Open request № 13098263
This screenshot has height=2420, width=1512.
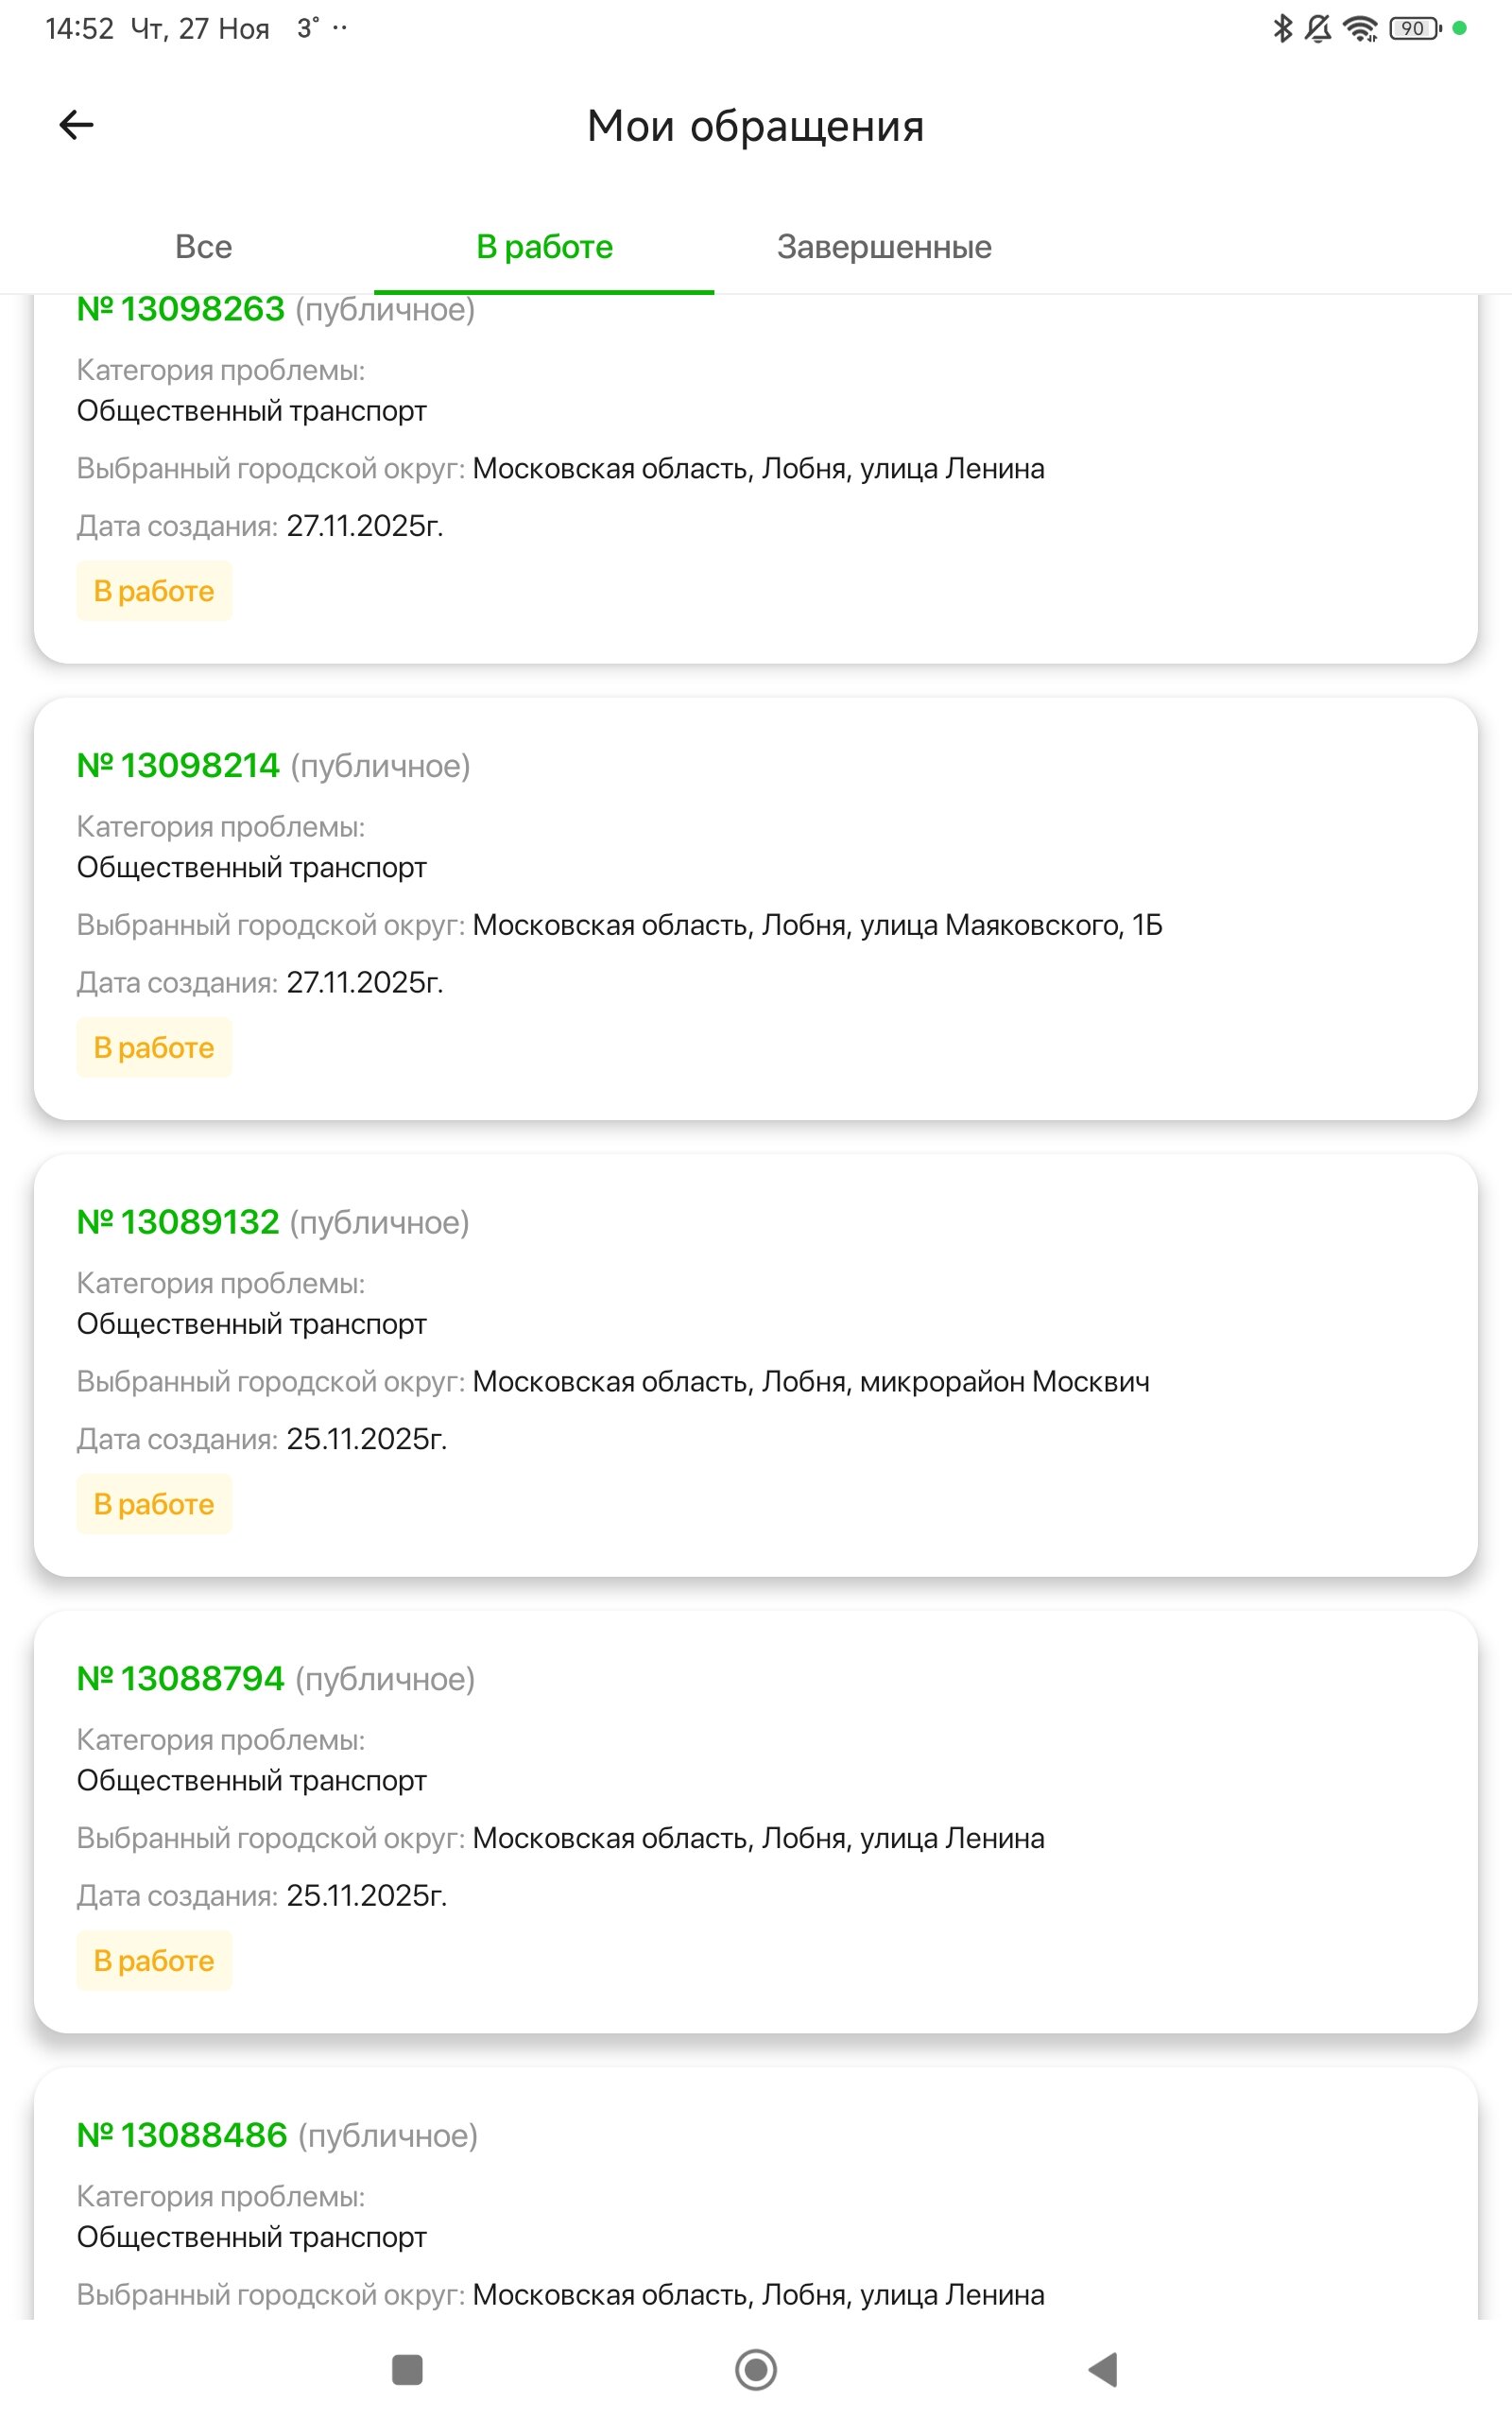[182, 310]
